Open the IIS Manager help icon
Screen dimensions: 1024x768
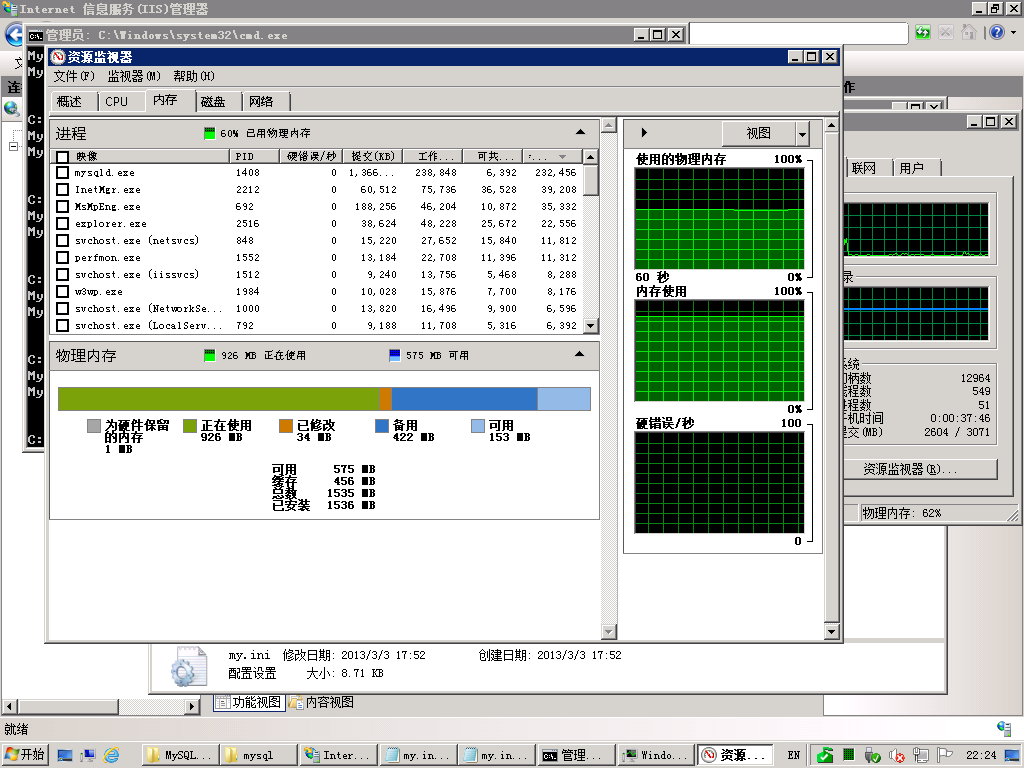tap(997, 33)
